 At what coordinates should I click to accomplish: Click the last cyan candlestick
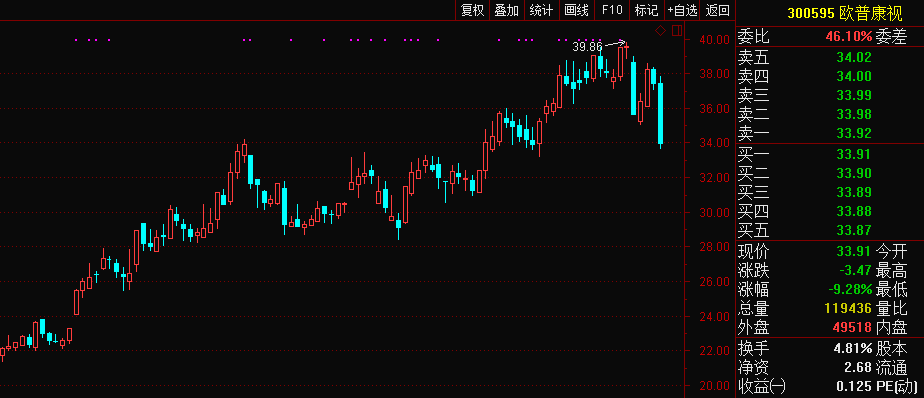661,112
